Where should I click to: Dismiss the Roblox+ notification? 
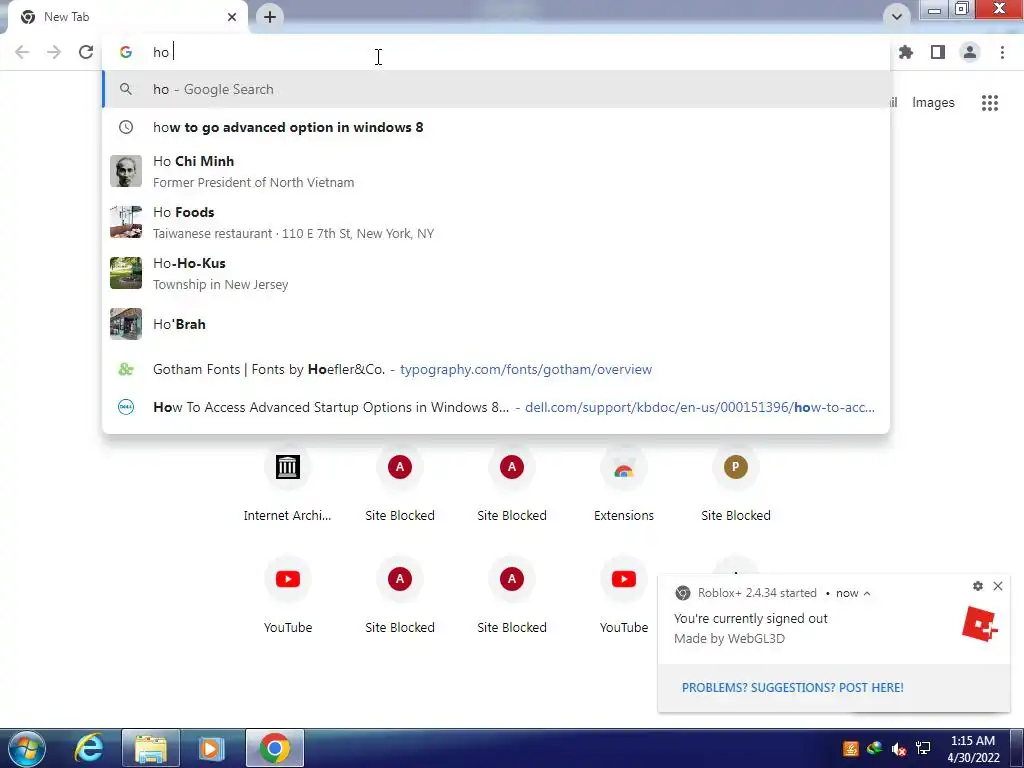998,586
